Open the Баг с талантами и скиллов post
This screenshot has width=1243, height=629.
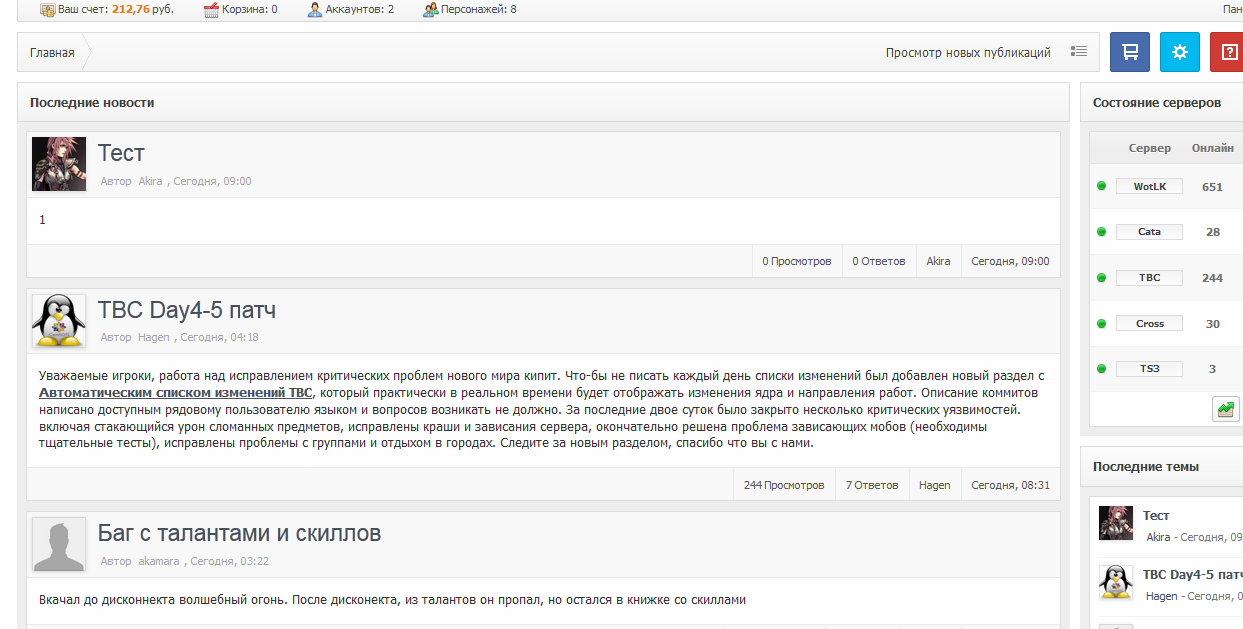click(x=239, y=533)
